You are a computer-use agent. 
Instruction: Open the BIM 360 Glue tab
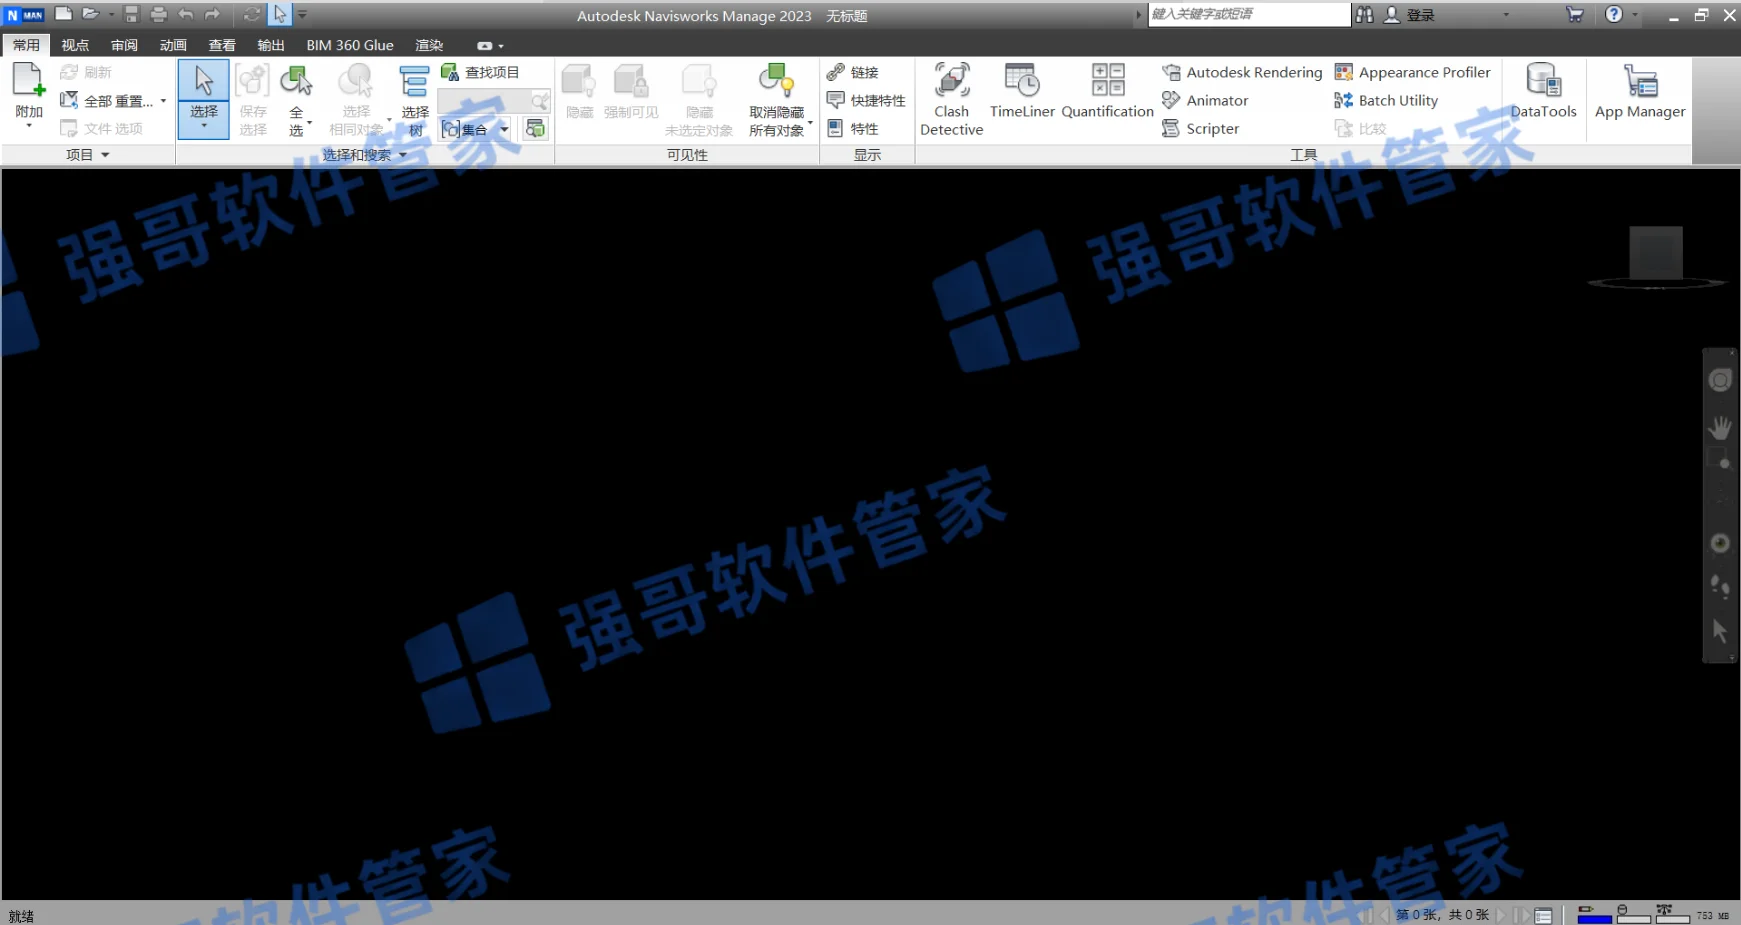pos(350,45)
